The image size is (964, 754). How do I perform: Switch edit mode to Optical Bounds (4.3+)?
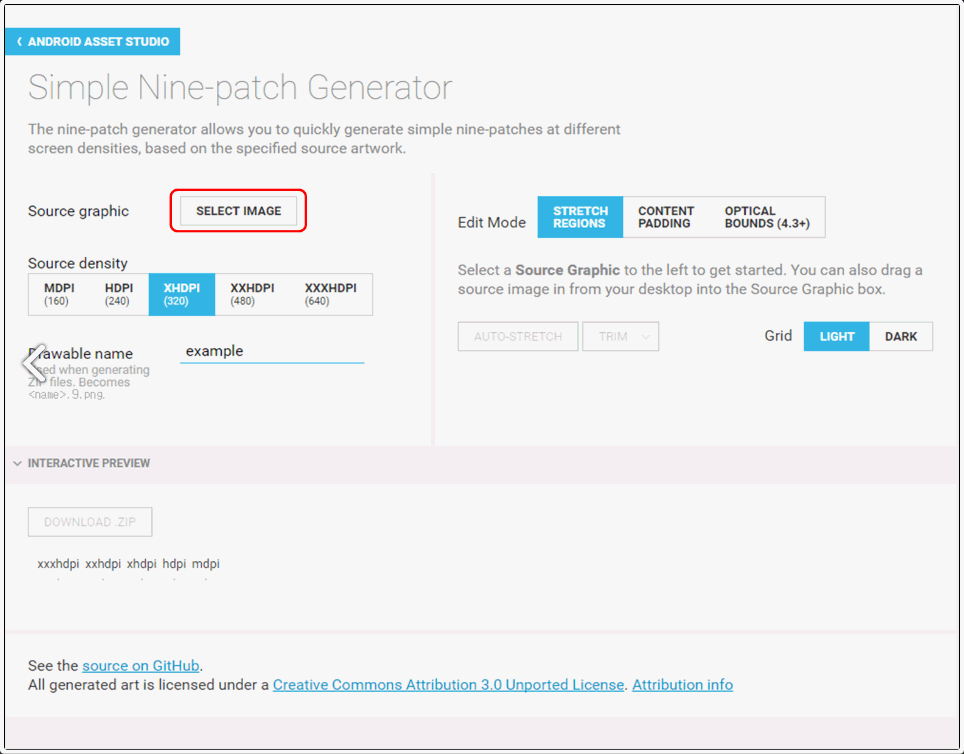tap(767, 217)
